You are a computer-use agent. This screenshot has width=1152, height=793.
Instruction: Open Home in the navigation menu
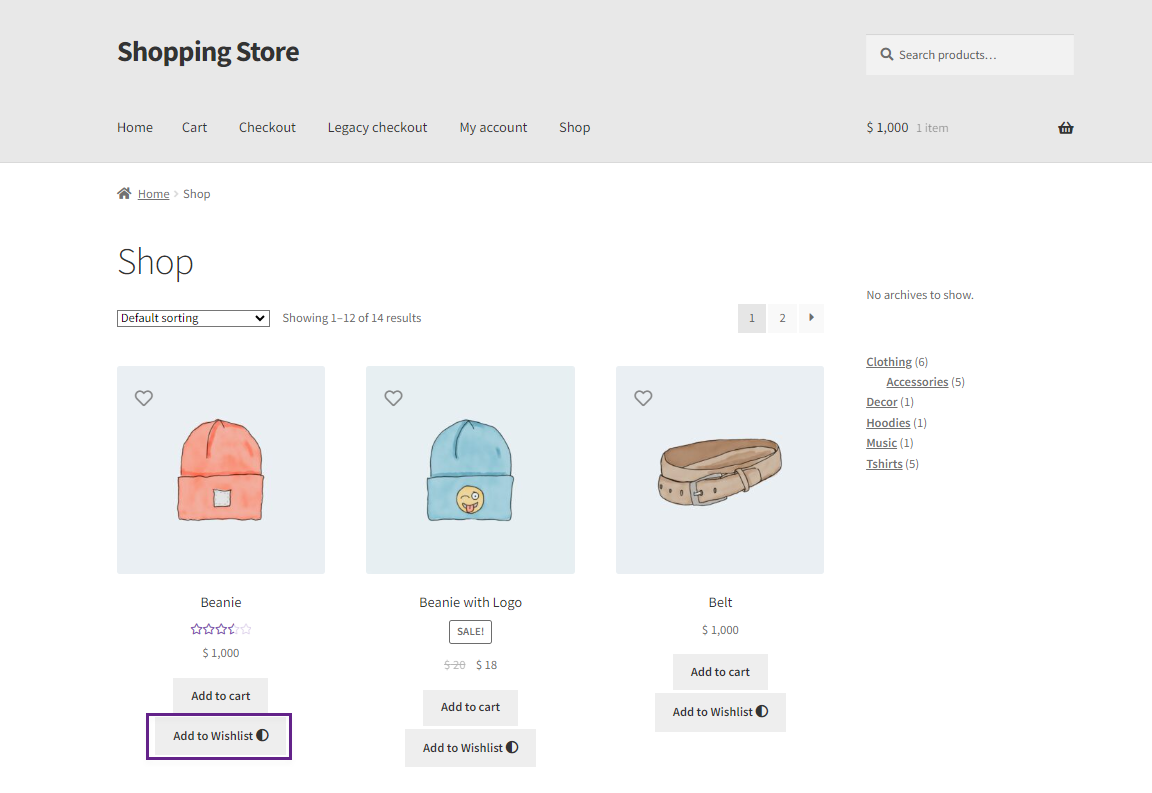coord(135,127)
